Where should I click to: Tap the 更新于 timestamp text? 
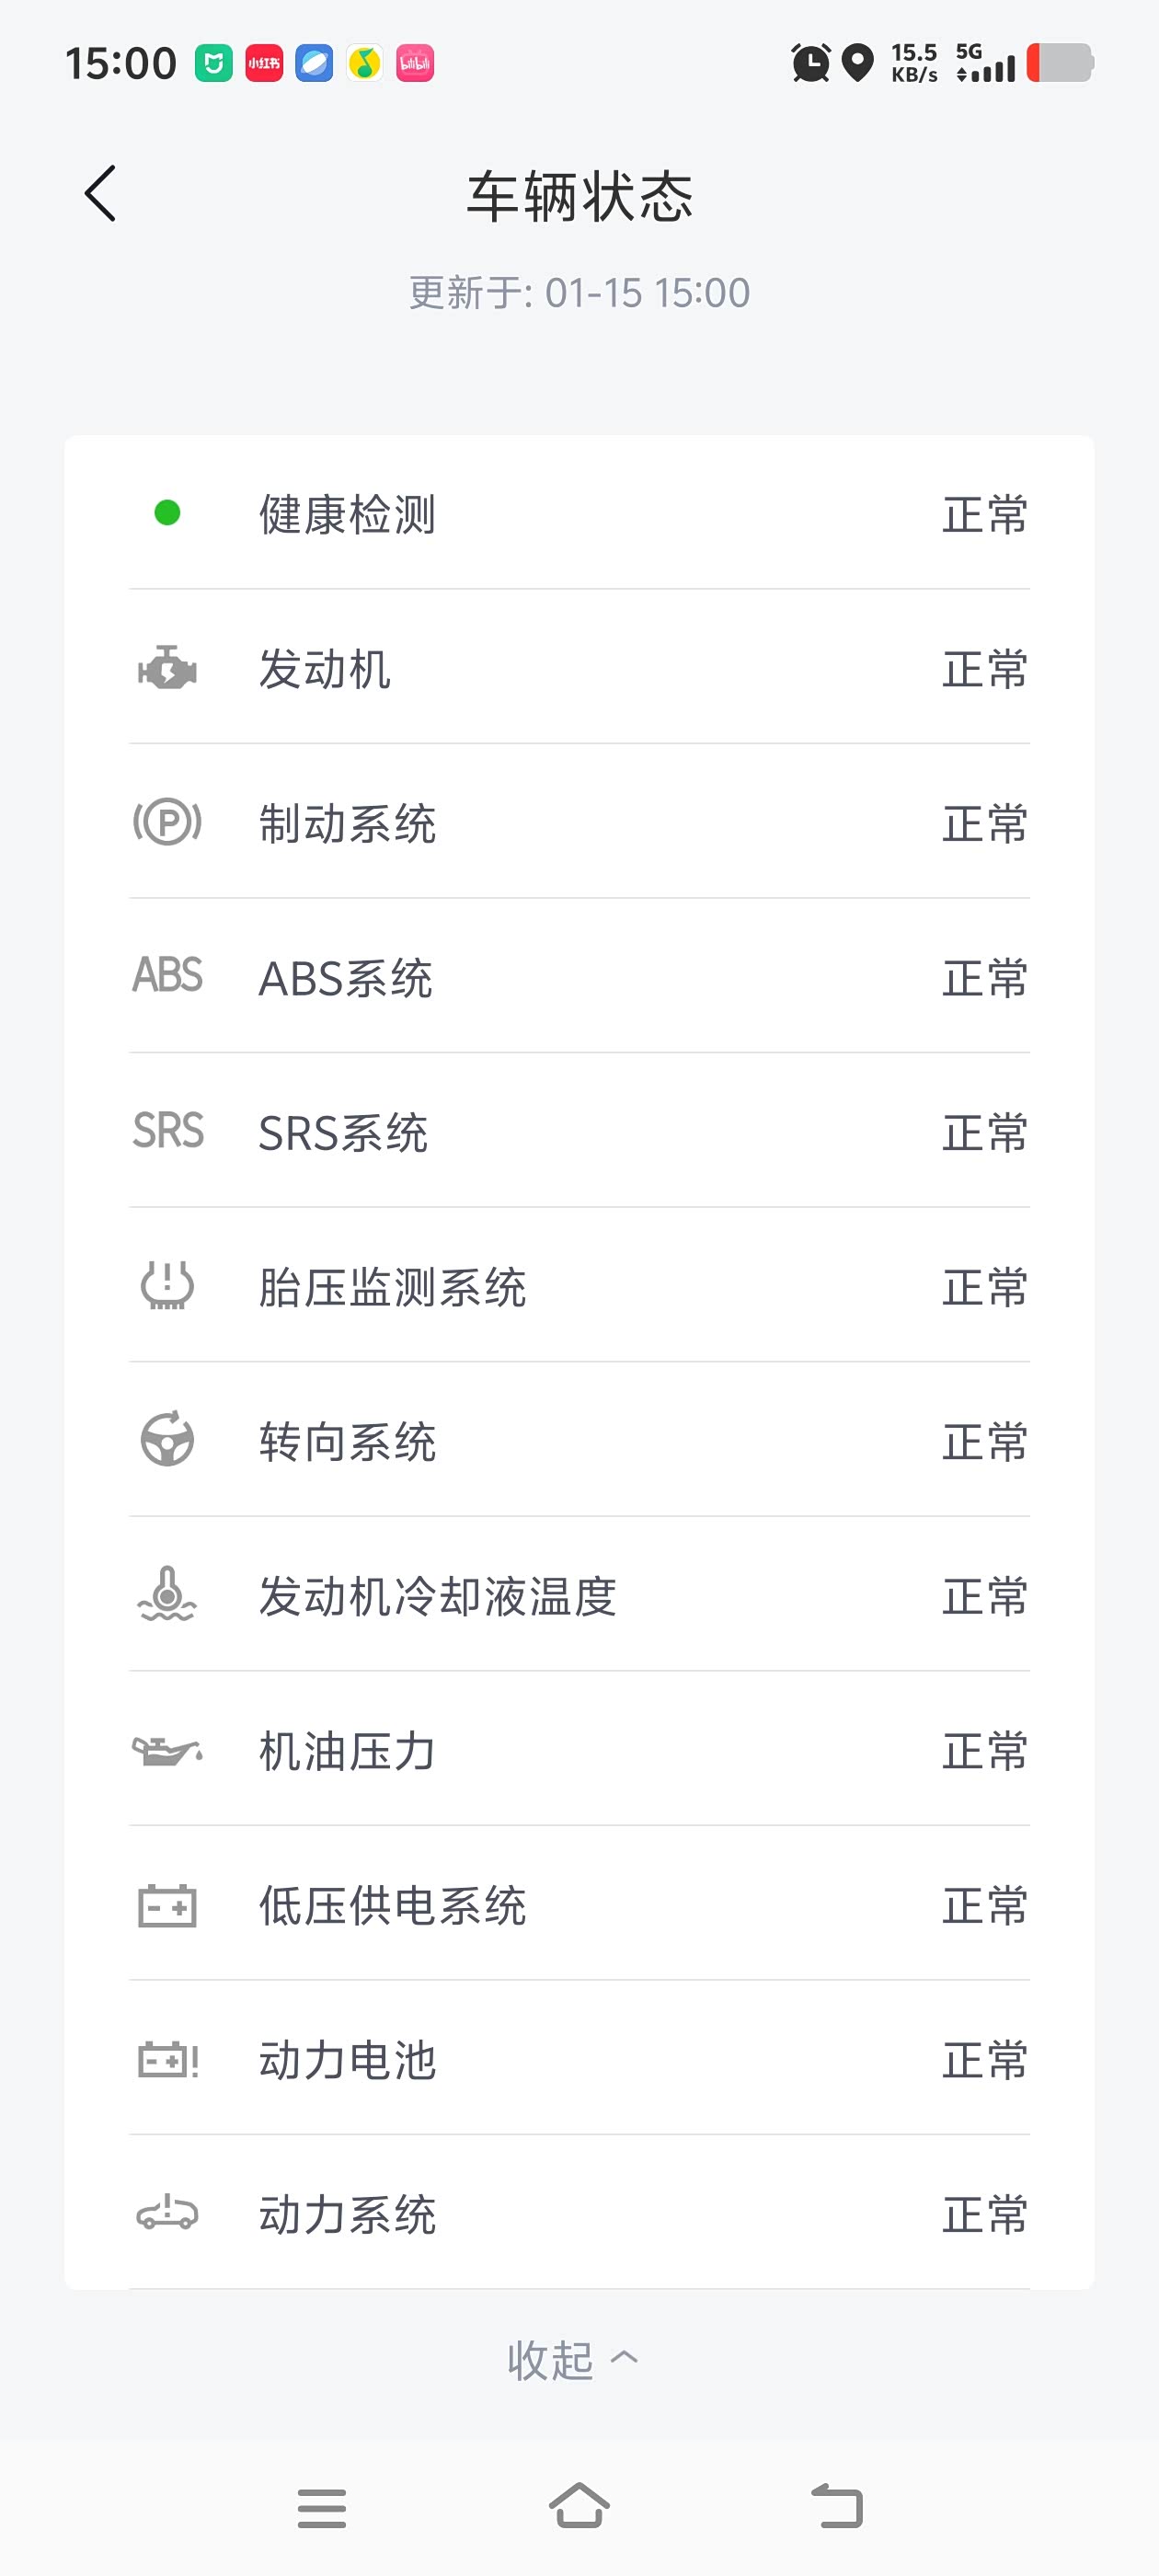click(x=579, y=293)
